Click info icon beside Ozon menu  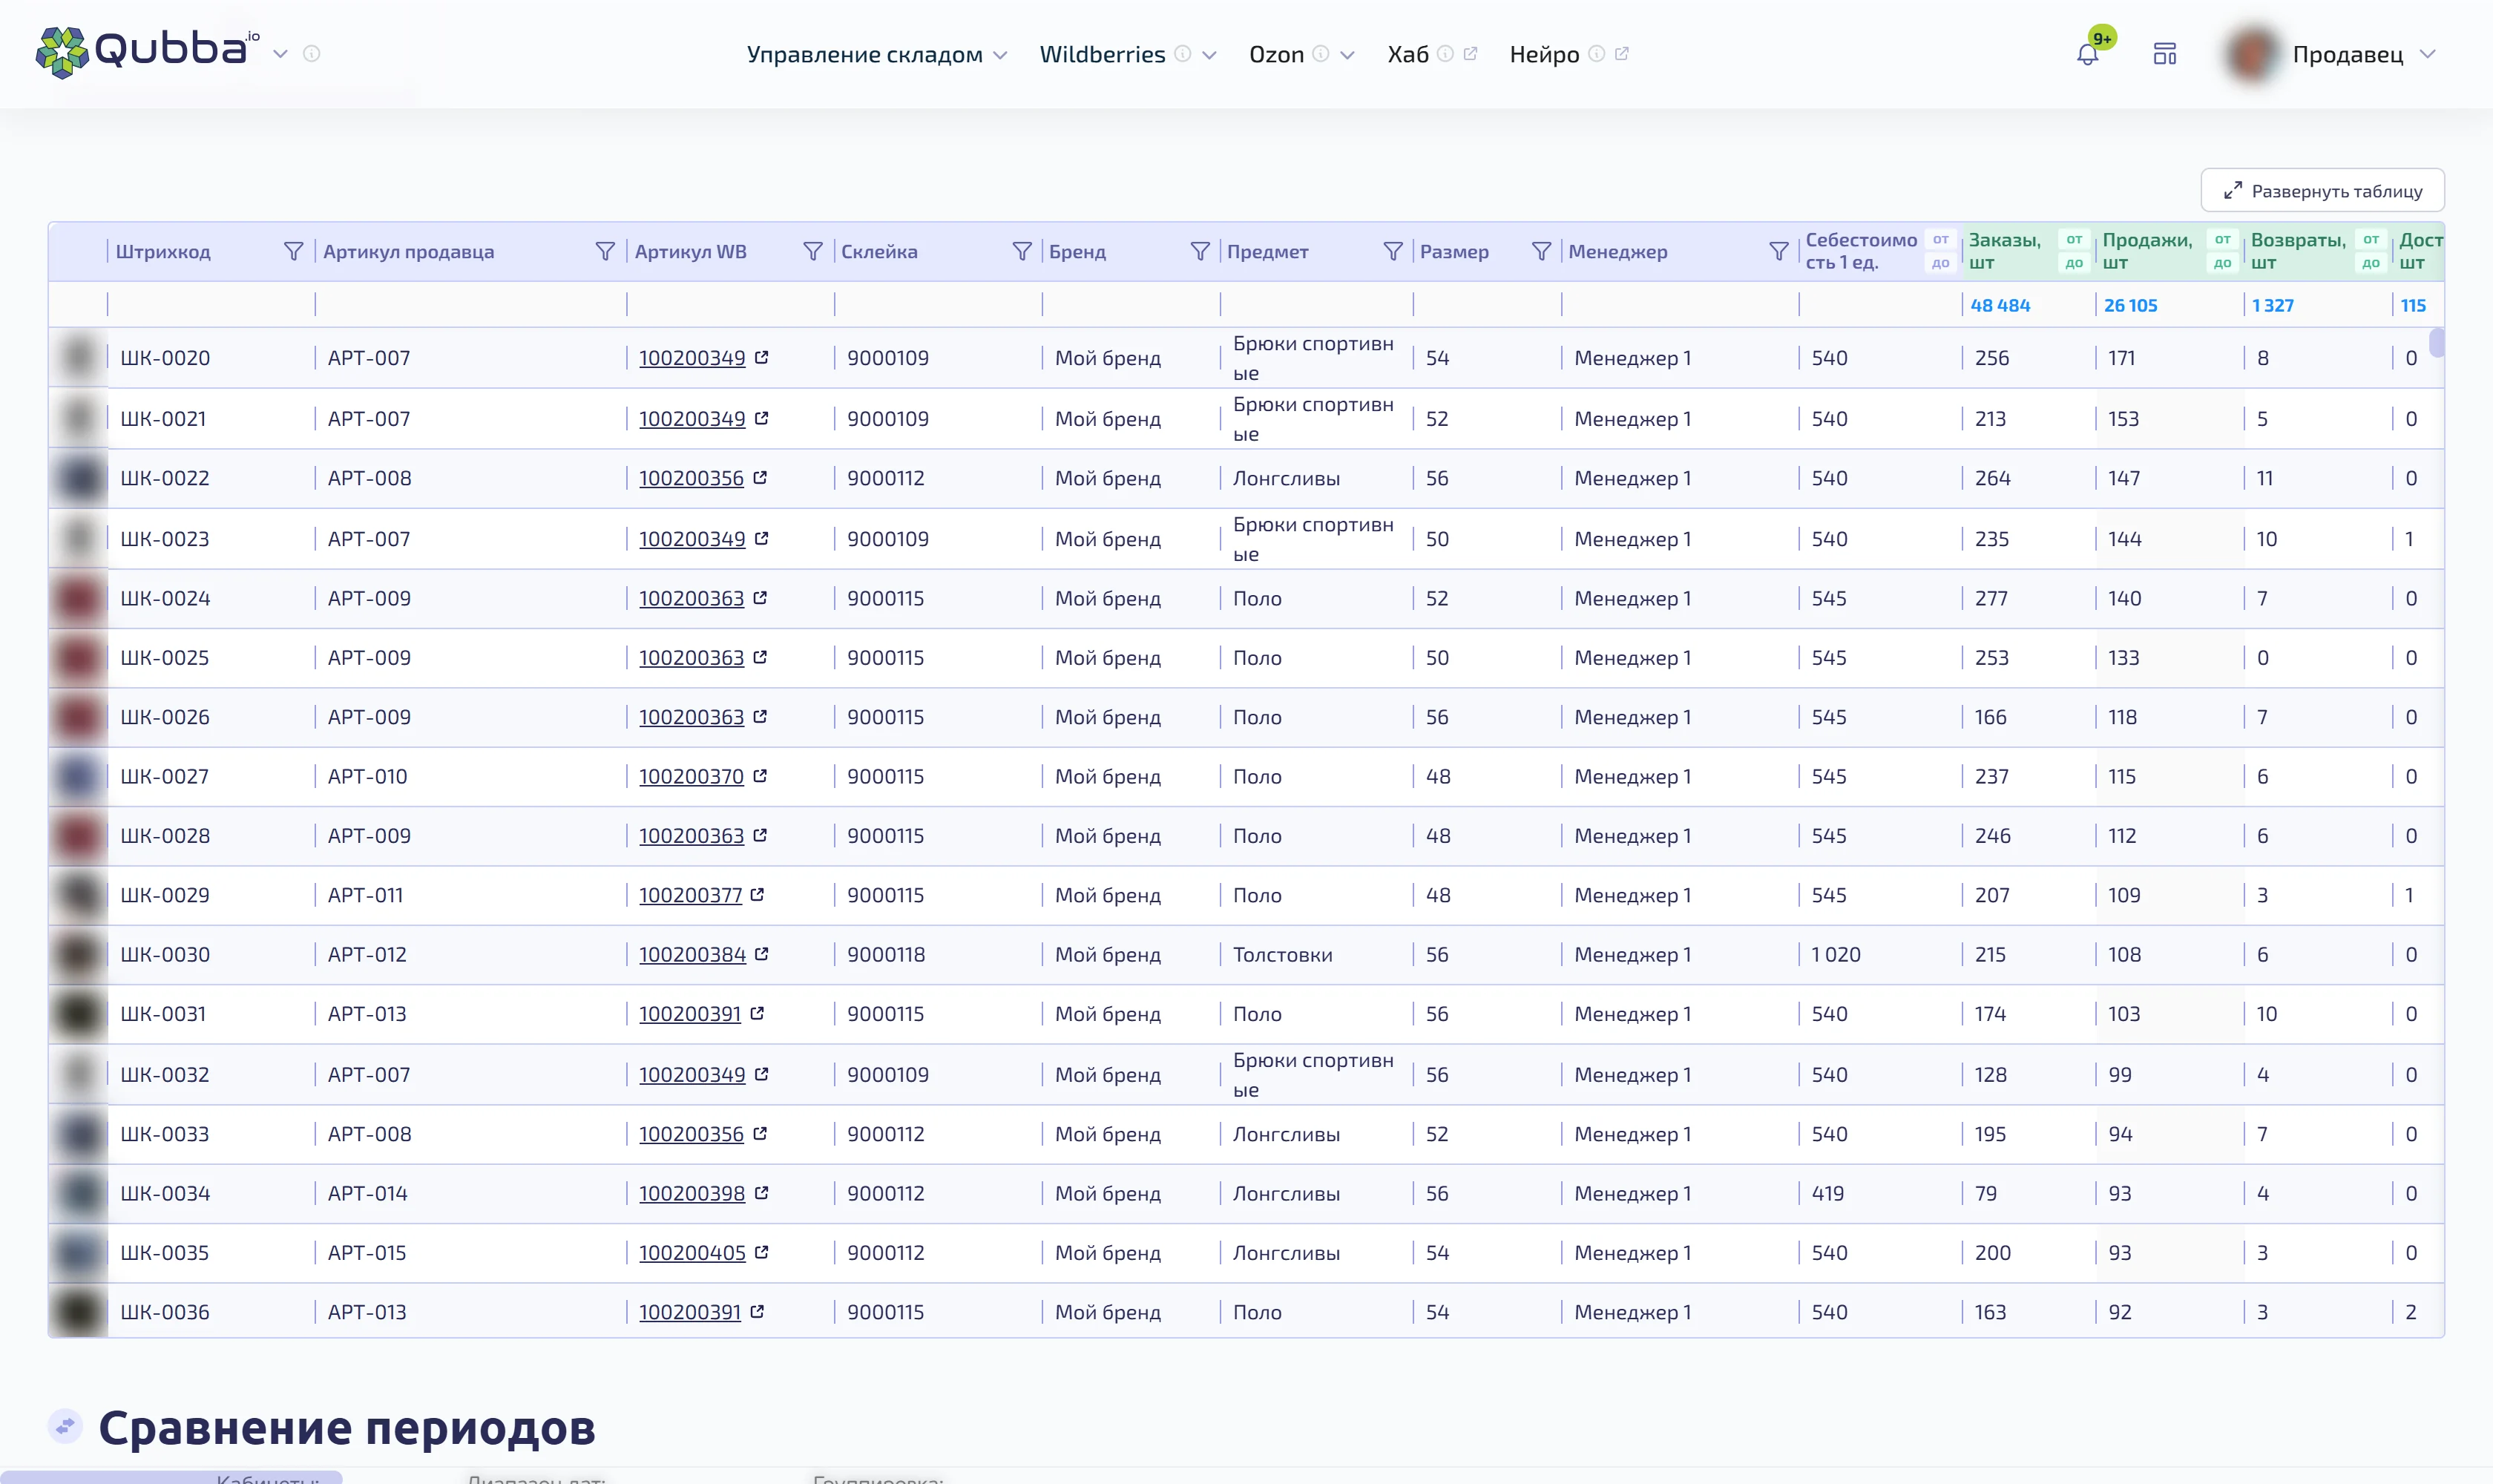click(1321, 54)
